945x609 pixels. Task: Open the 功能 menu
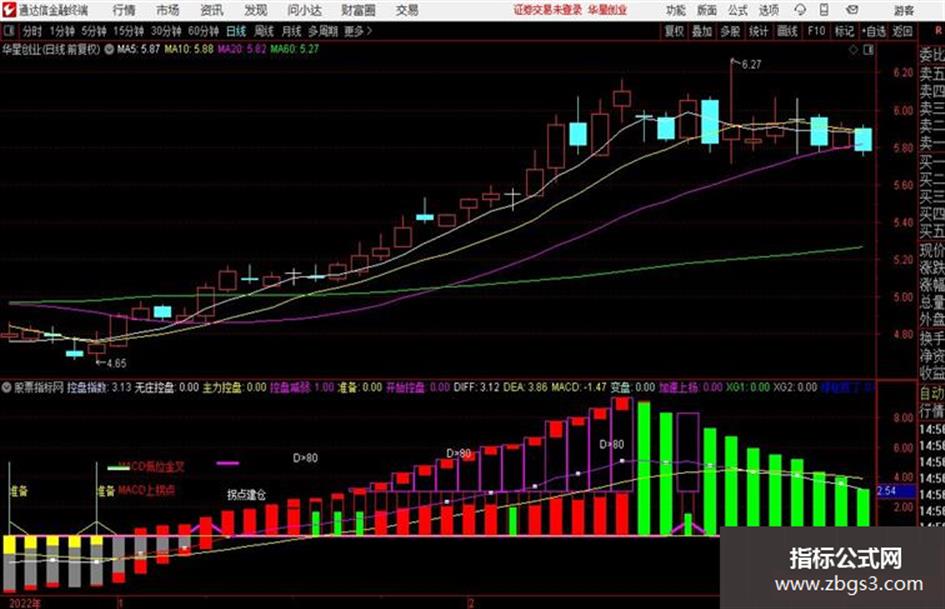tap(676, 10)
